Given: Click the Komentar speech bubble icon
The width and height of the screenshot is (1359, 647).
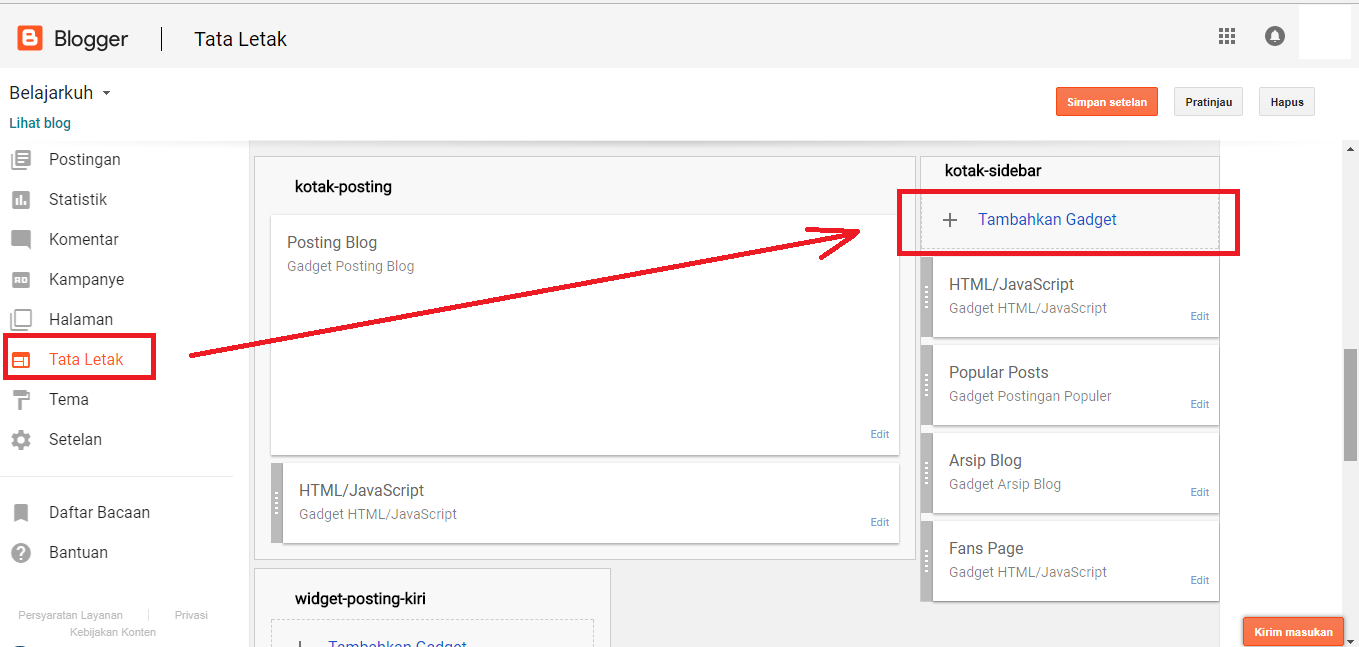Looking at the screenshot, I should pyautogui.click(x=21, y=240).
